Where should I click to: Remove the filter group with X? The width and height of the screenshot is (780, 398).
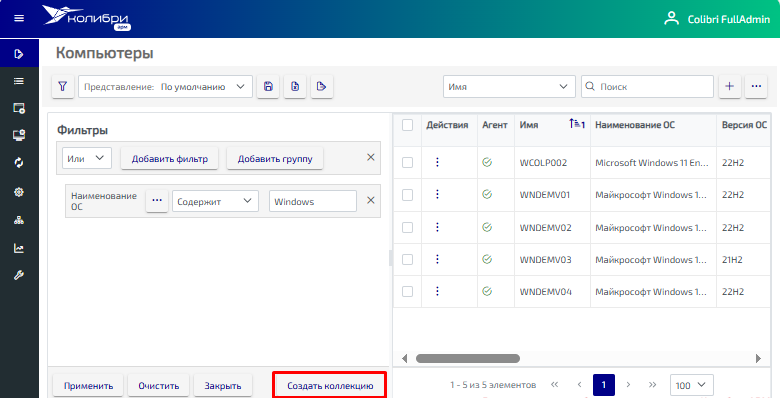pyautogui.click(x=371, y=157)
